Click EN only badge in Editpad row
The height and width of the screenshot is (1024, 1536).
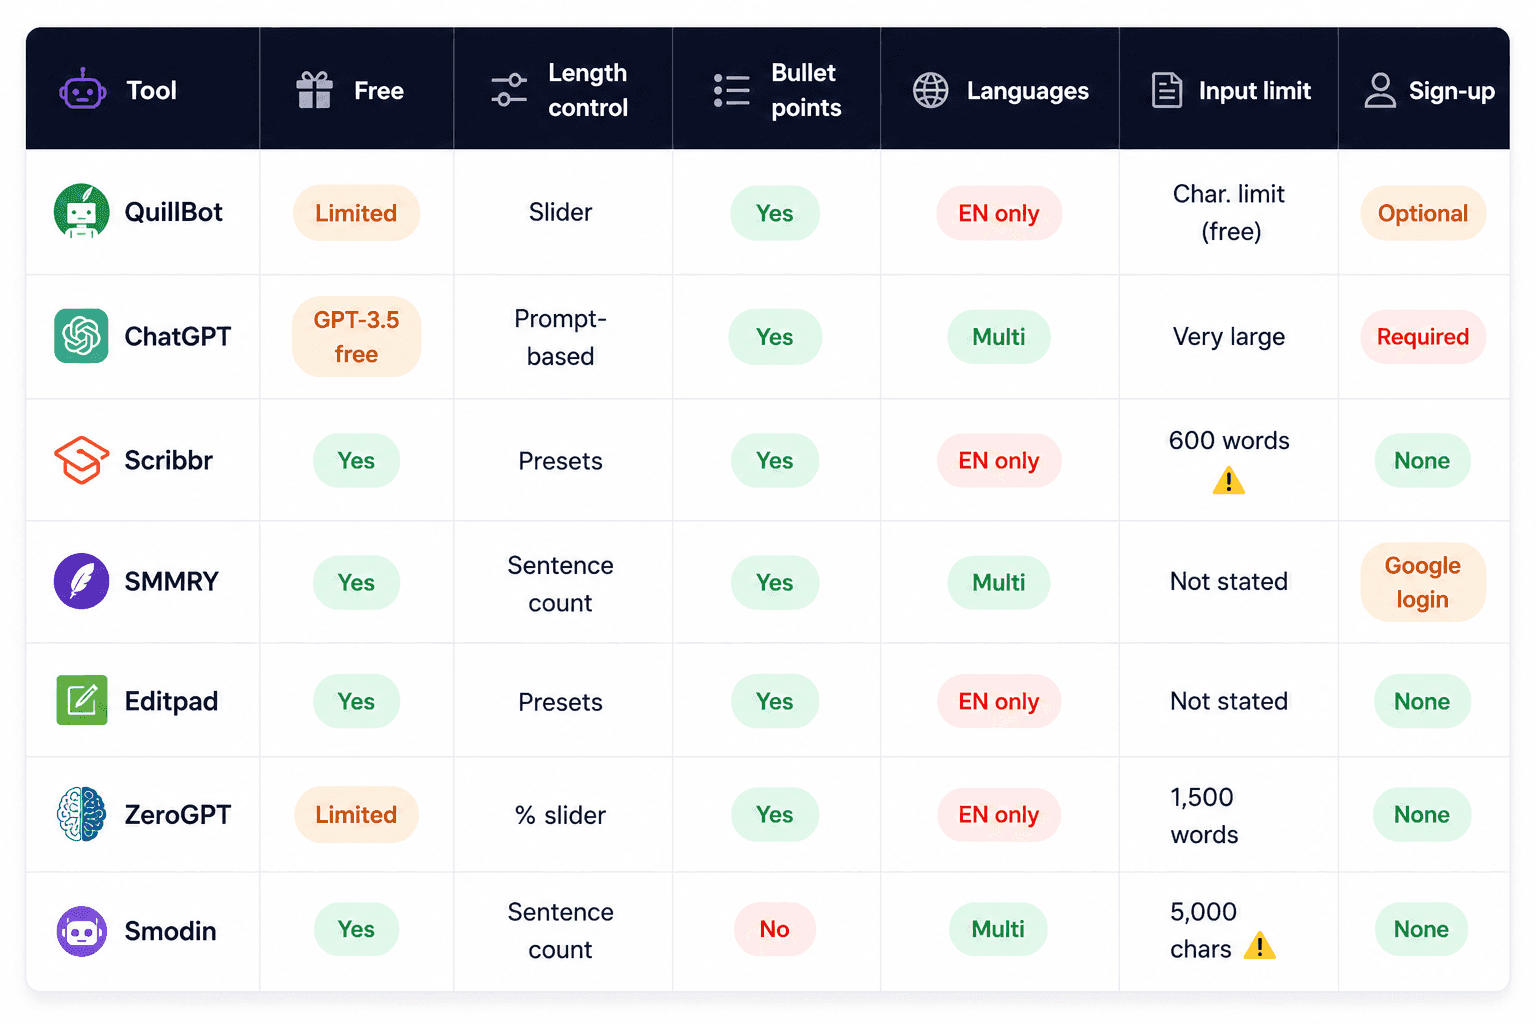coord(999,702)
